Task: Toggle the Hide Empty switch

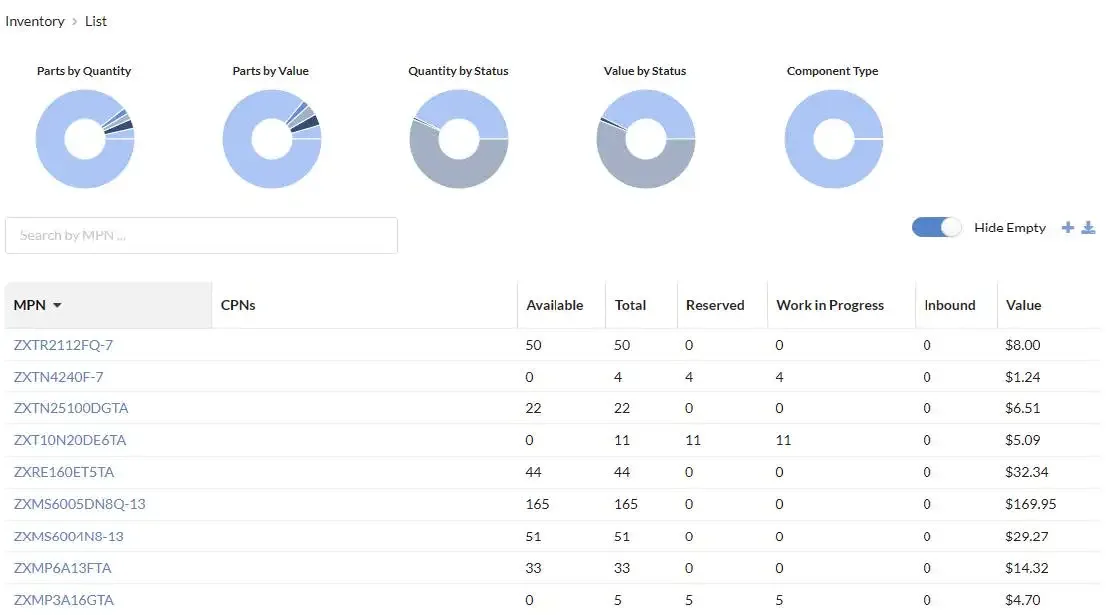Action: tap(936, 228)
